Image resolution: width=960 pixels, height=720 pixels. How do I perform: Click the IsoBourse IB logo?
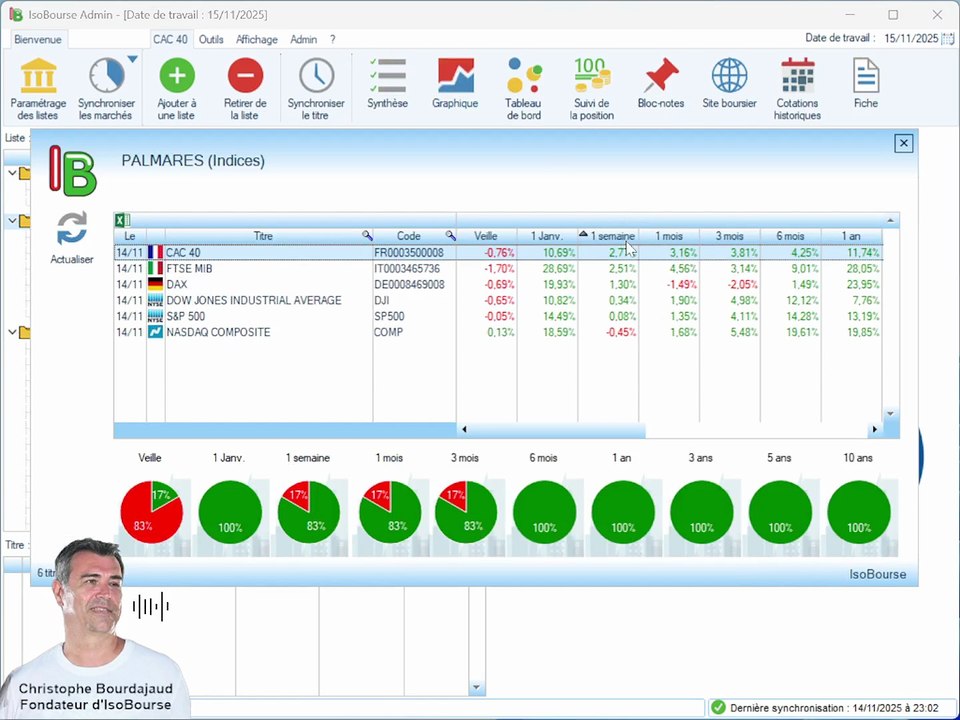point(72,171)
